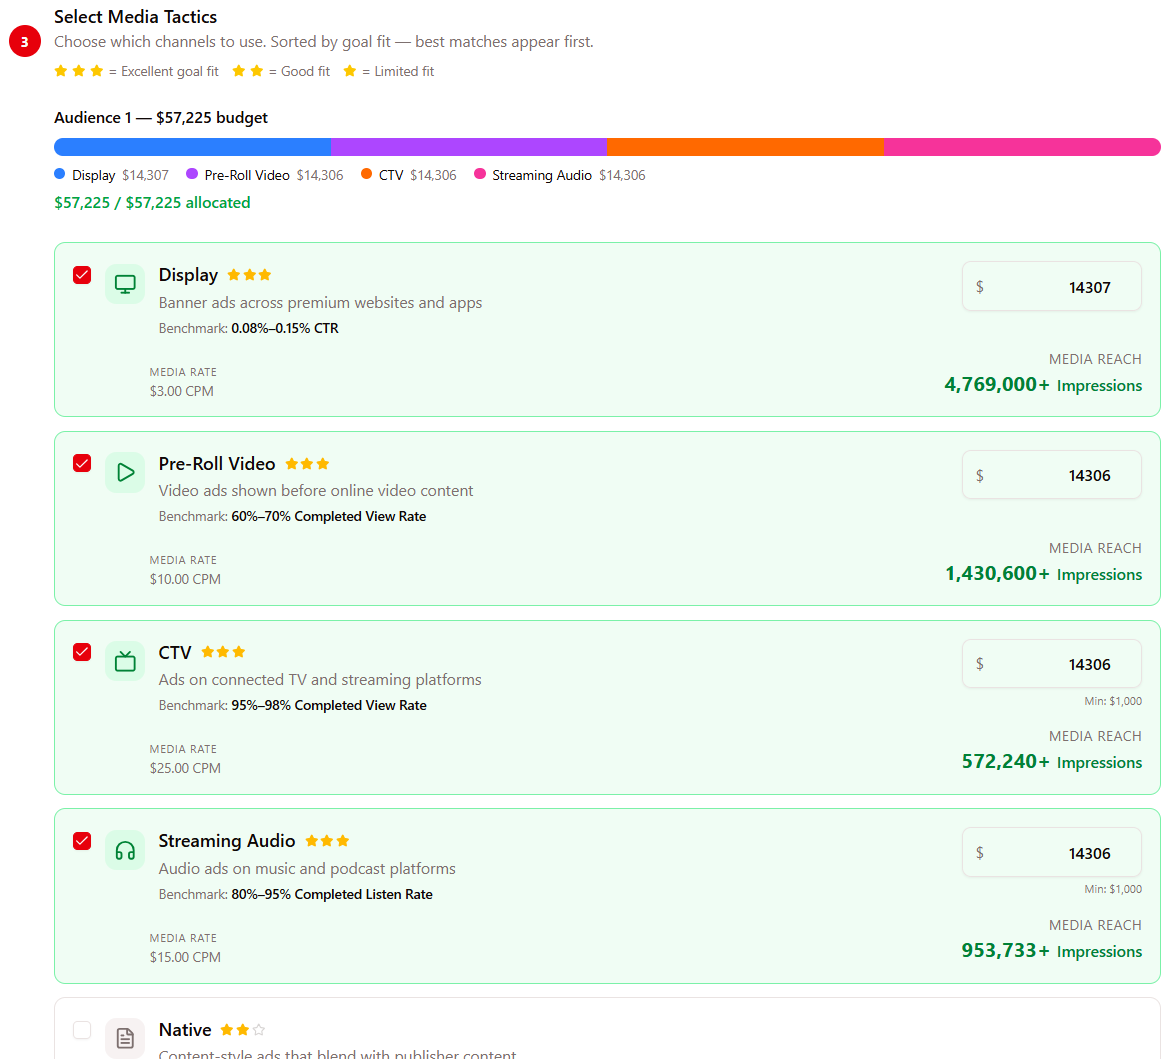Click the Display three-star rating
This screenshot has height=1059, width=1169.
(x=249, y=275)
